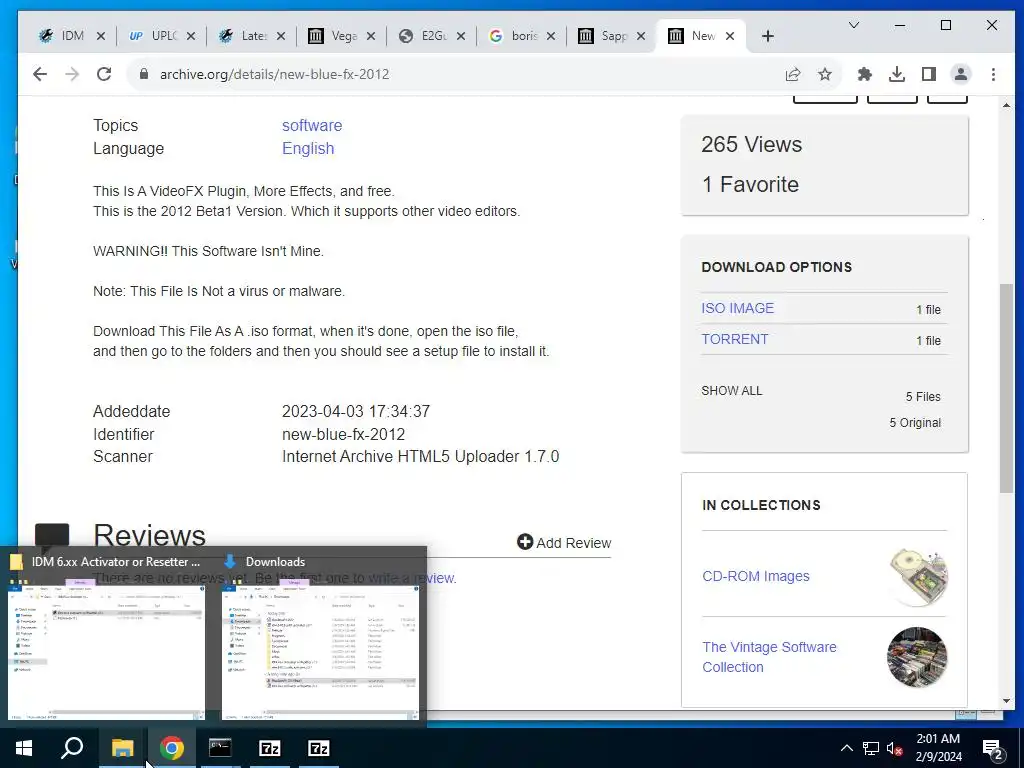Screen dimensions: 1024x768
Task: Open the second 7-Zip taskbar icon
Action: [x=319, y=748]
